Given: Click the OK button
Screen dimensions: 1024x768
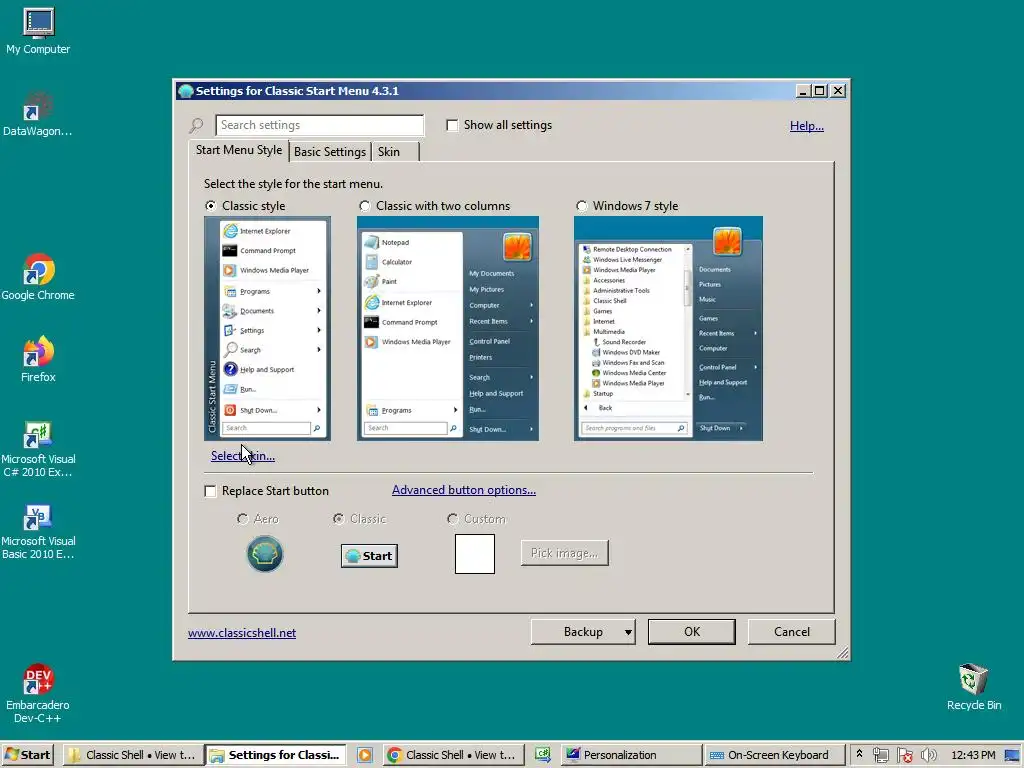Looking at the screenshot, I should tap(692, 632).
